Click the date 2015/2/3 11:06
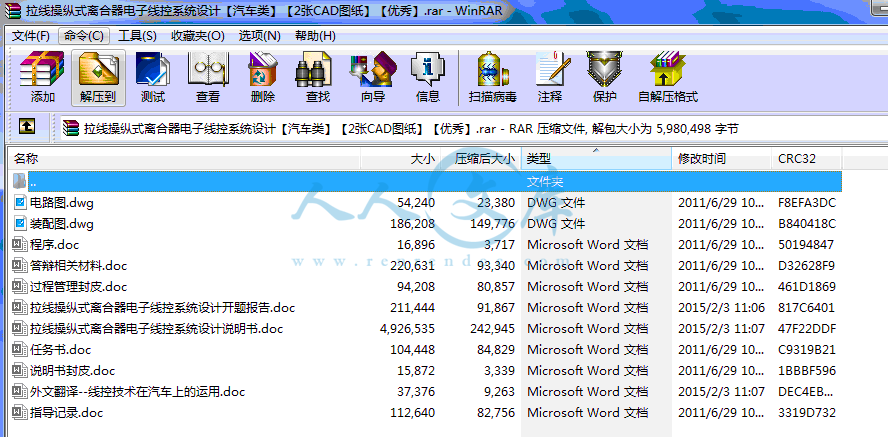The width and height of the screenshot is (888, 437). pyautogui.click(x=722, y=308)
